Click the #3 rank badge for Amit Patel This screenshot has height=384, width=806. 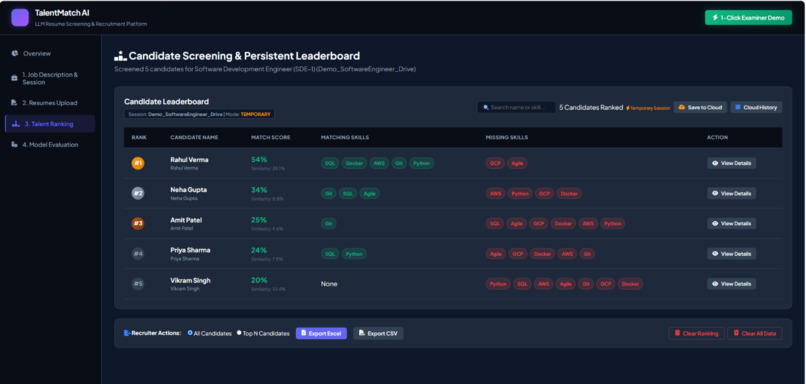[138, 224]
